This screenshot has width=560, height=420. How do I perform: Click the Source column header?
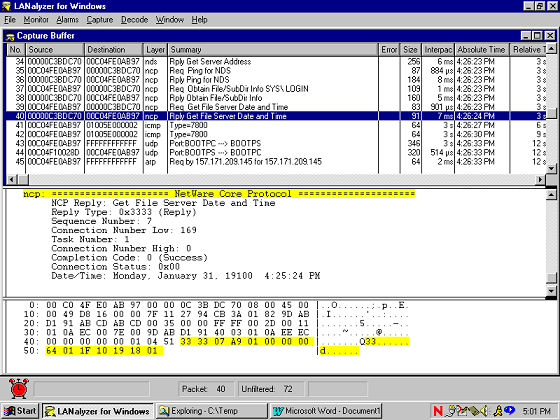(x=55, y=50)
